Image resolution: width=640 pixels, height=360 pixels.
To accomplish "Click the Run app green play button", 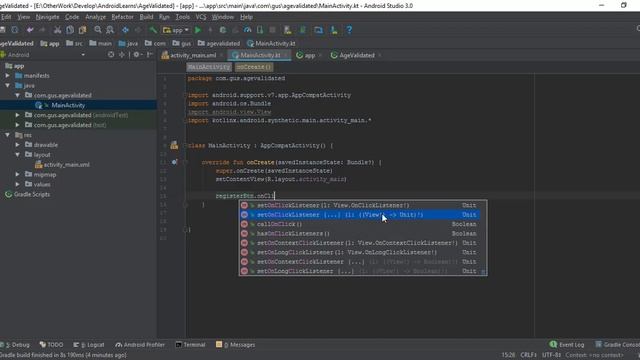I will pos(198,30).
